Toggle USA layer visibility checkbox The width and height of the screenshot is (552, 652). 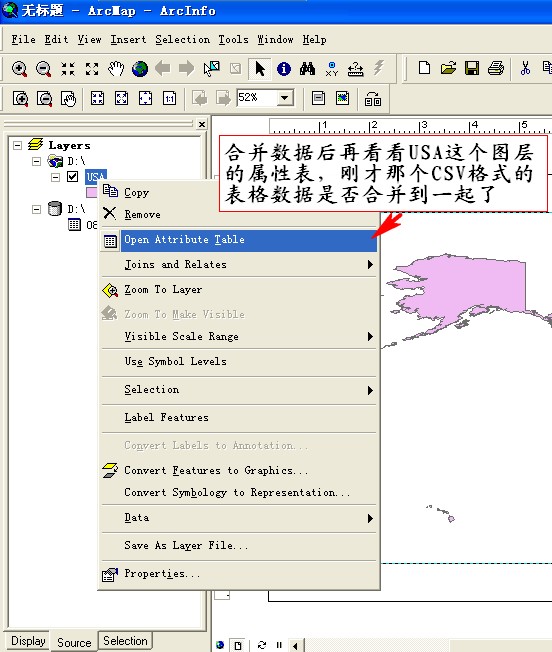tap(72, 177)
